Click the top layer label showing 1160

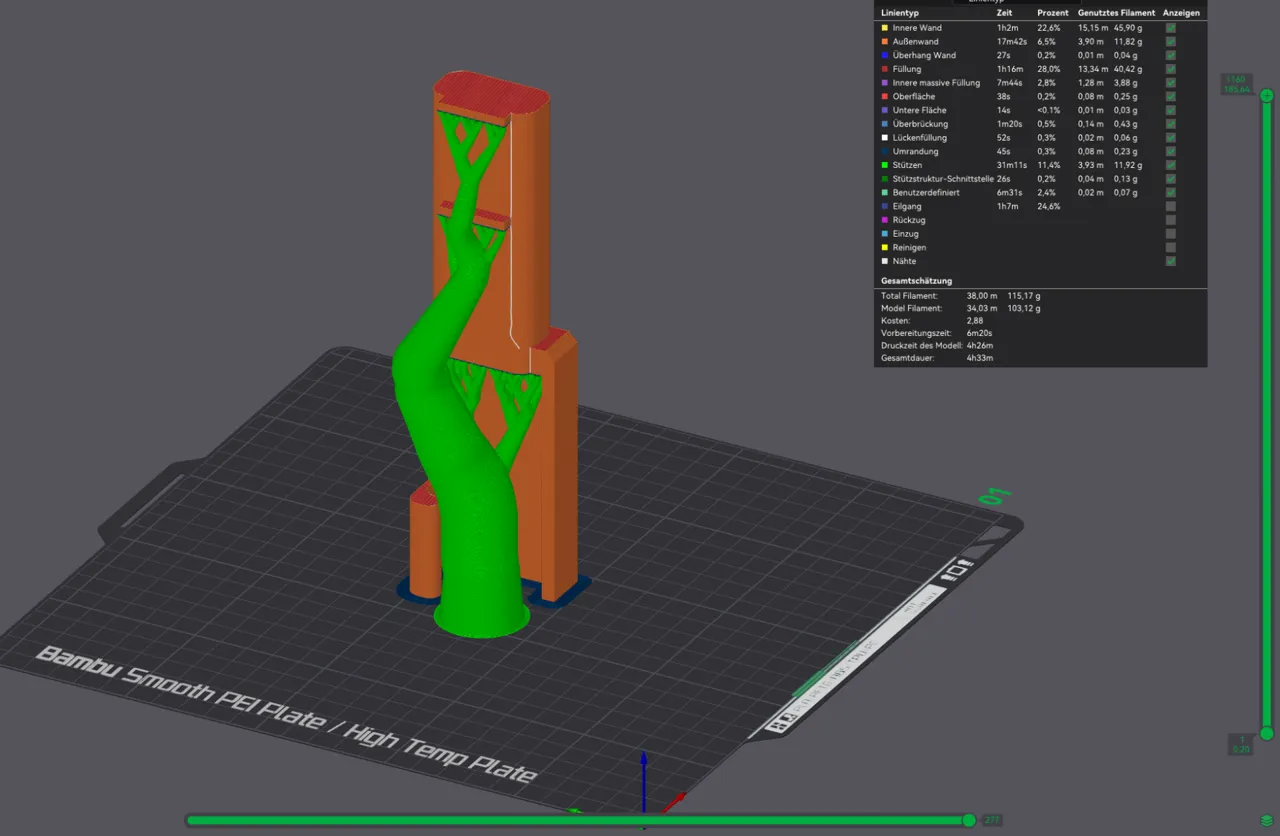click(1236, 84)
